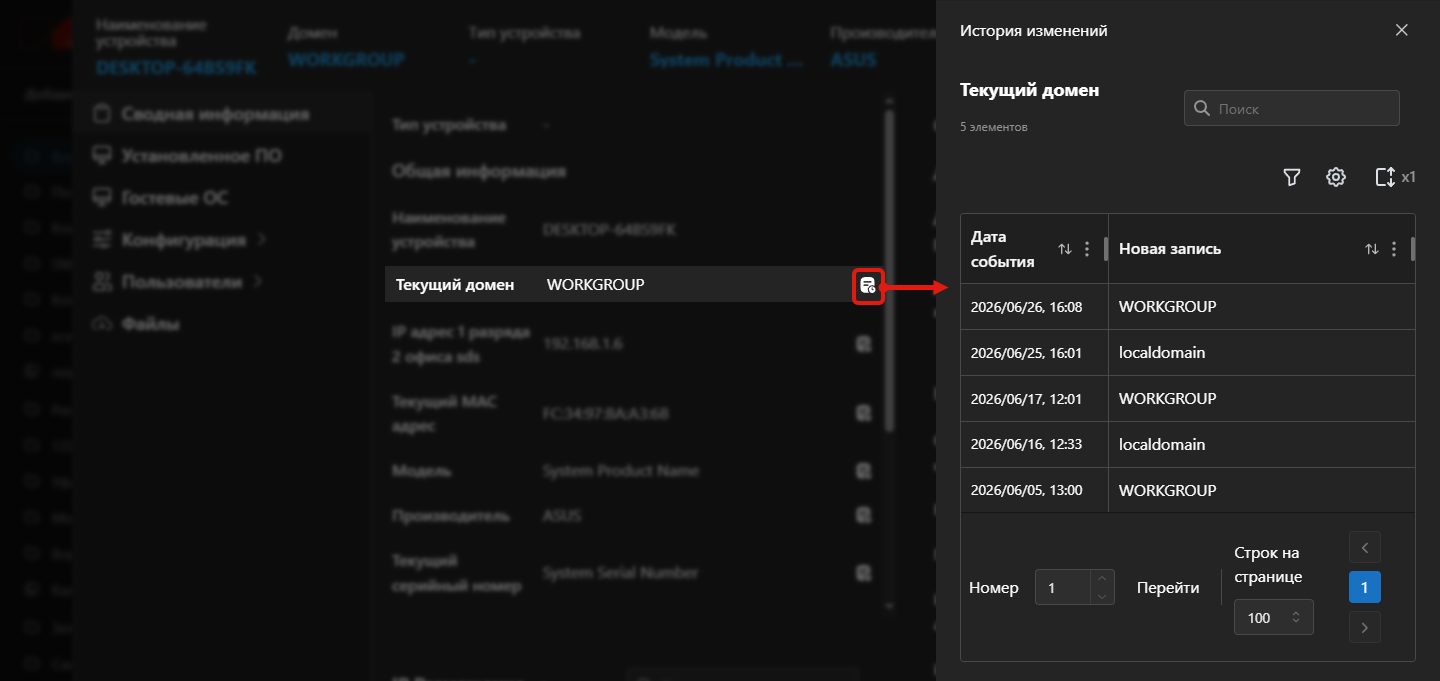
Task: Click the Перейти button
Action: 1168,588
